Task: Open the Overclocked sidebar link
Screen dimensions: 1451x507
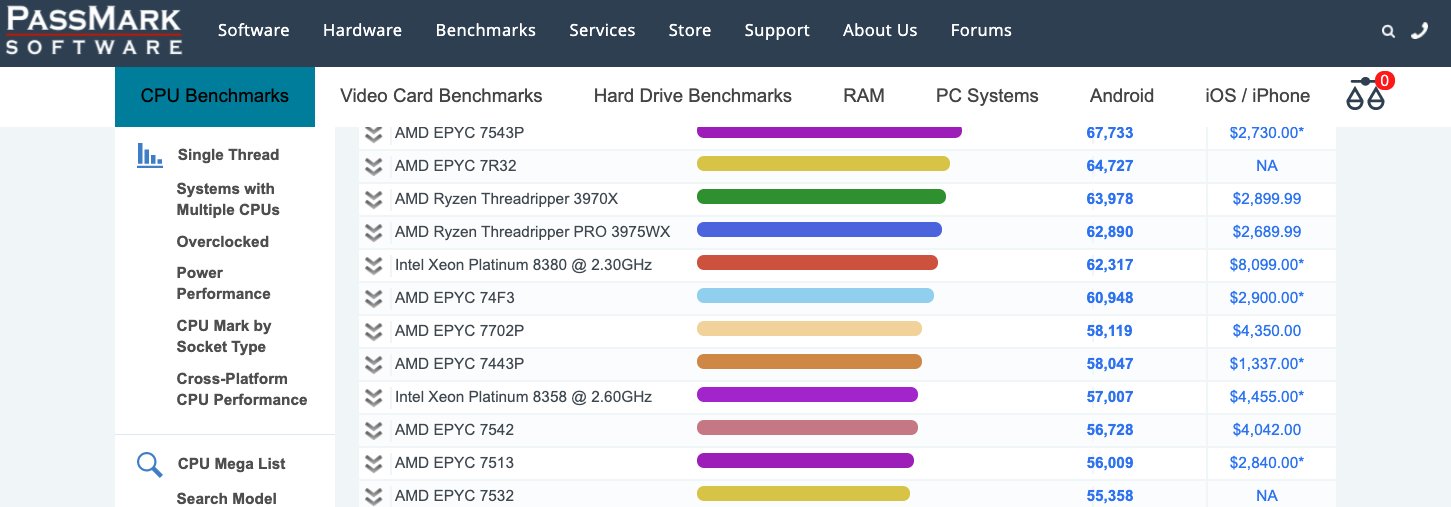Action: (x=223, y=242)
